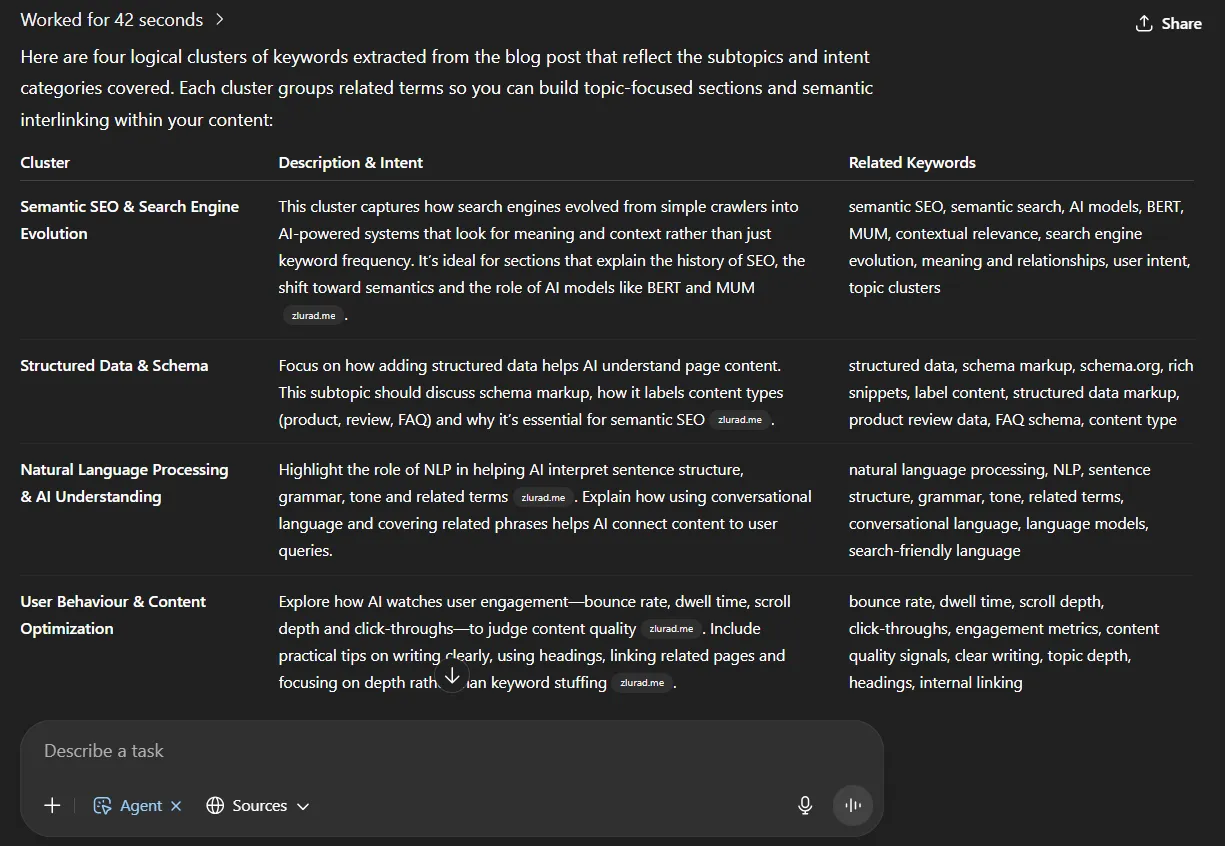The height and width of the screenshot is (846, 1225).
Task: Open the zlurad.me source in Structured Data row
Action: coord(741,419)
